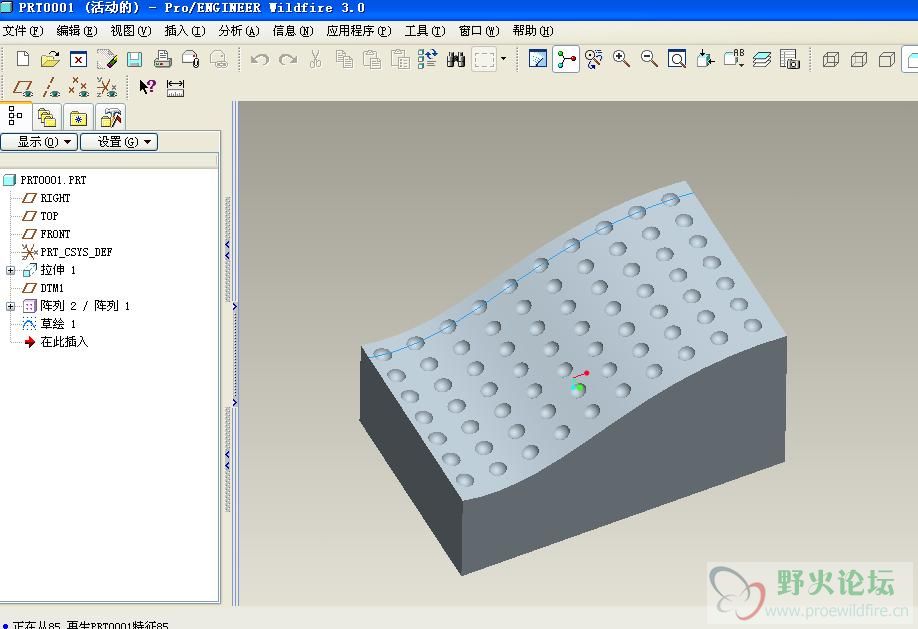Toggle orient mode icon
This screenshot has width=918, height=629.
(594, 59)
